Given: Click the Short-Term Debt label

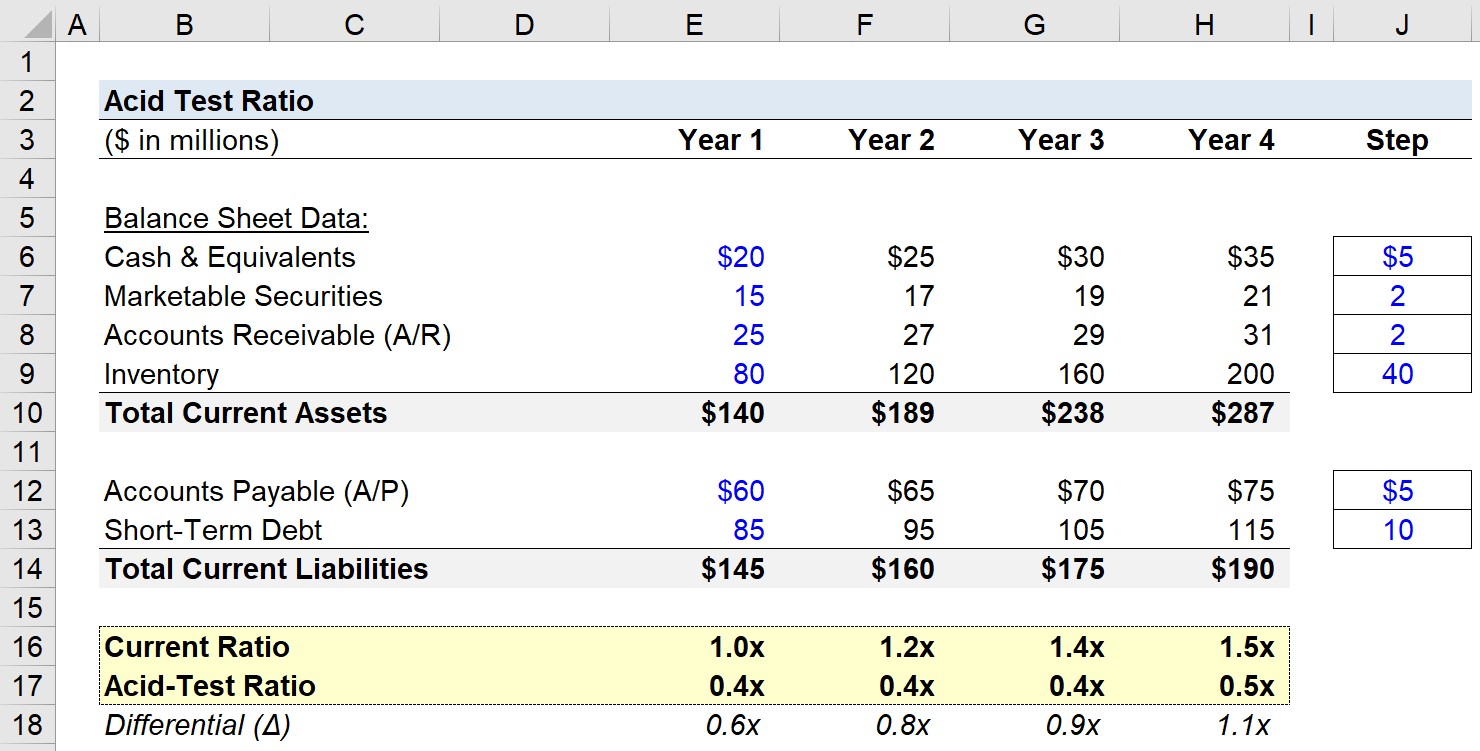Looking at the screenshot, I should point(214,530).
